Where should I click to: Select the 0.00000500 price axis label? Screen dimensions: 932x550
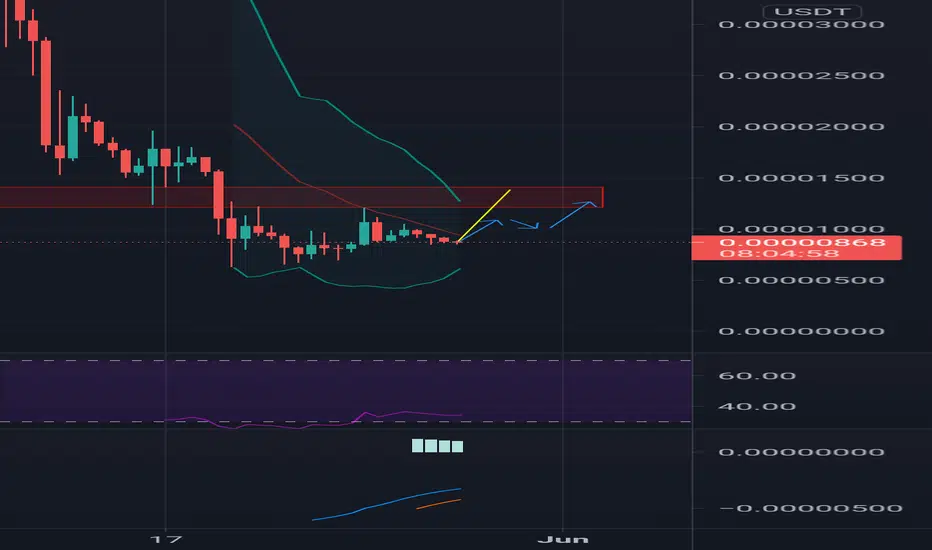pyautogui.click(x=801, y=280)
